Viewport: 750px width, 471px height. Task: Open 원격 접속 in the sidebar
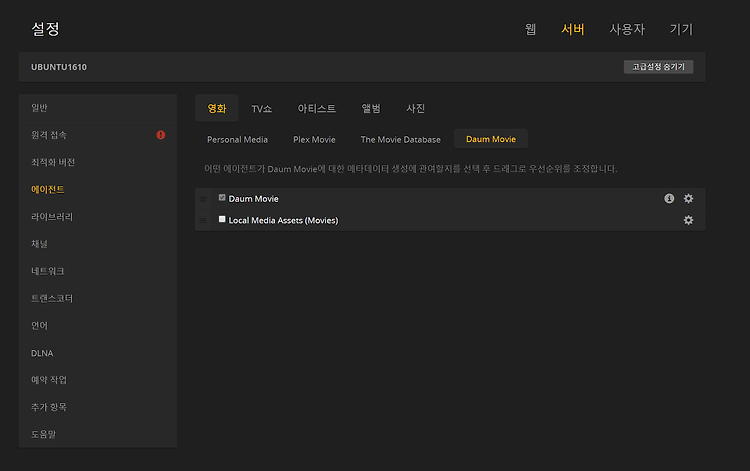coord(98,135)
